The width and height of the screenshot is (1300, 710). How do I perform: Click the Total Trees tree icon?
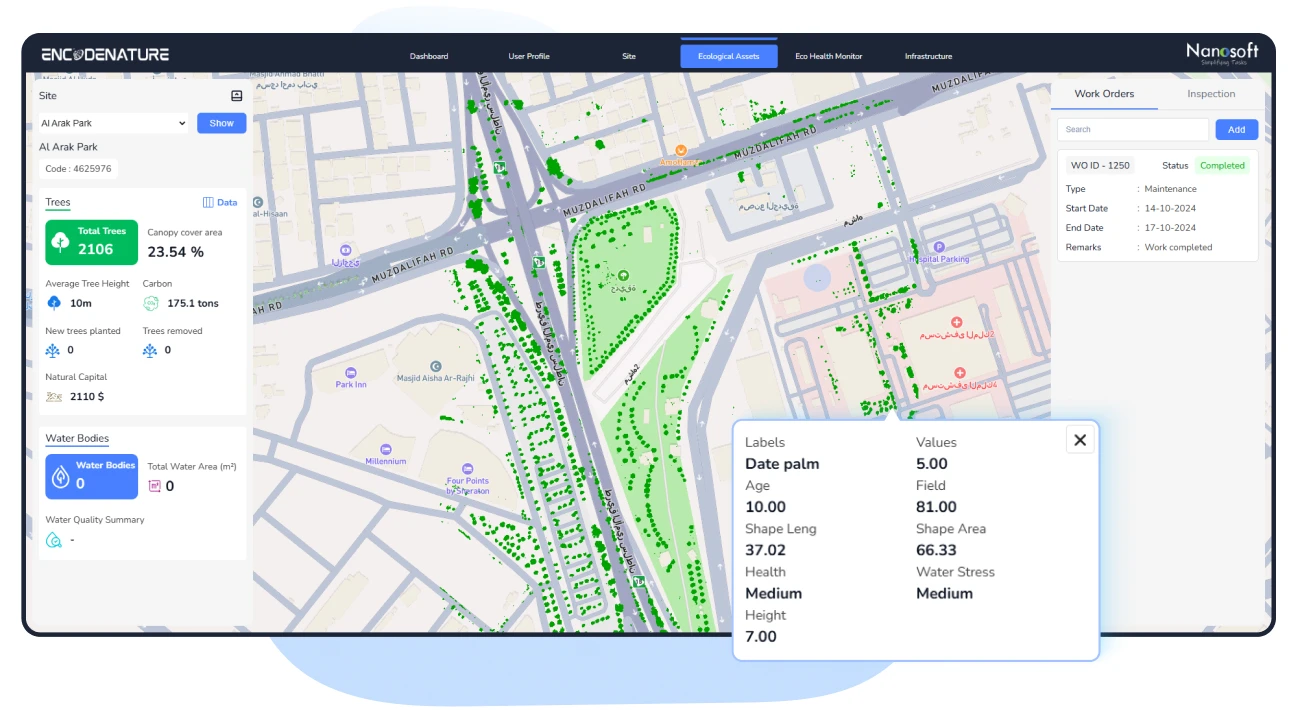(x=60, y=242)
